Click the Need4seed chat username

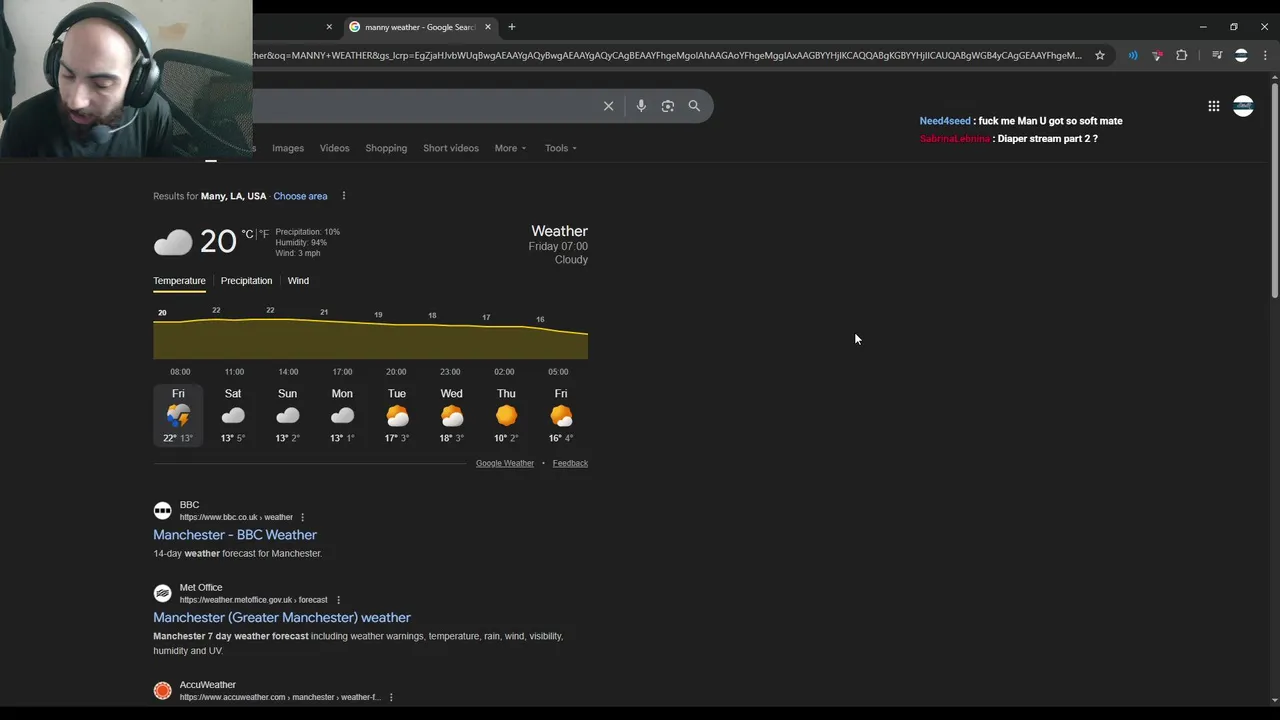945,121
